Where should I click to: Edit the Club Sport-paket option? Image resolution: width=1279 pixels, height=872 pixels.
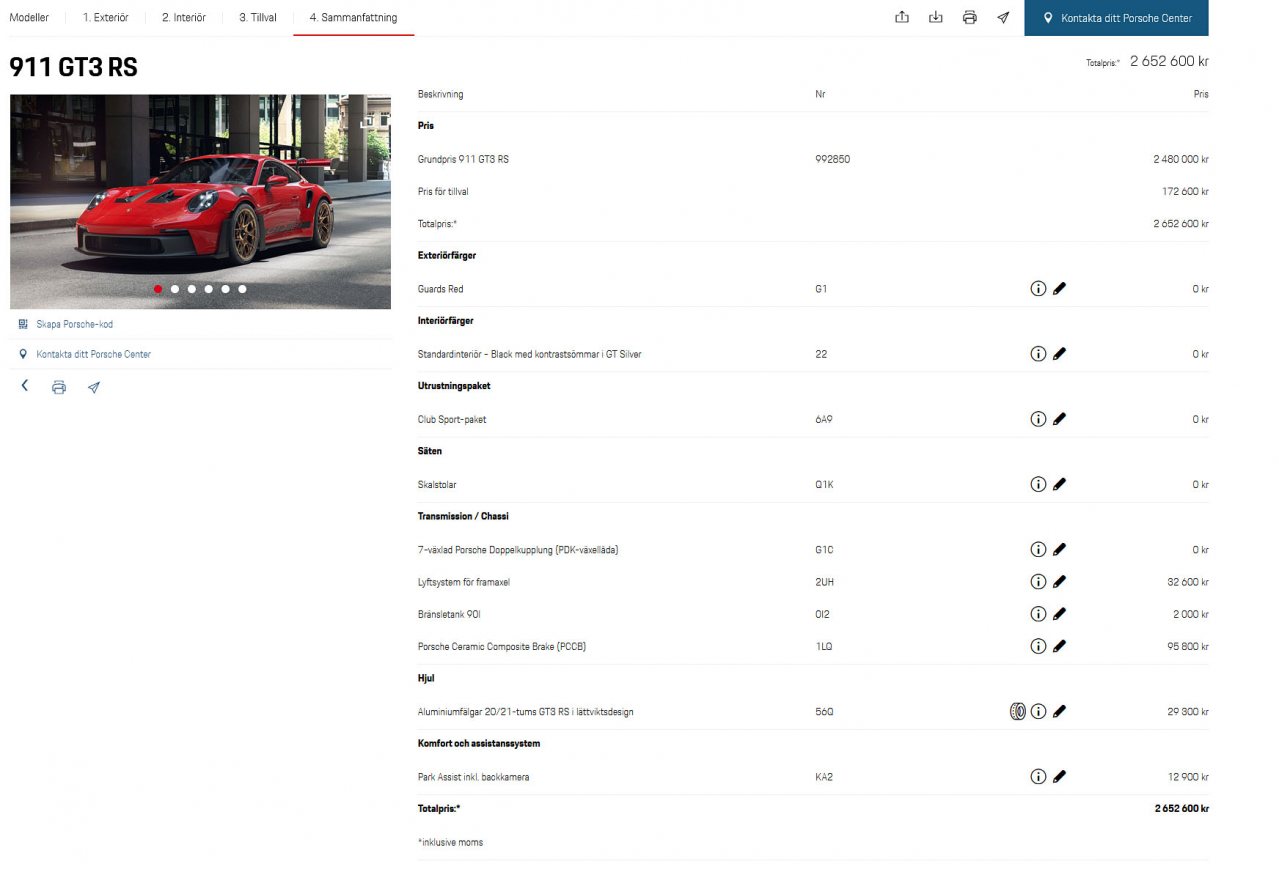1060,419
